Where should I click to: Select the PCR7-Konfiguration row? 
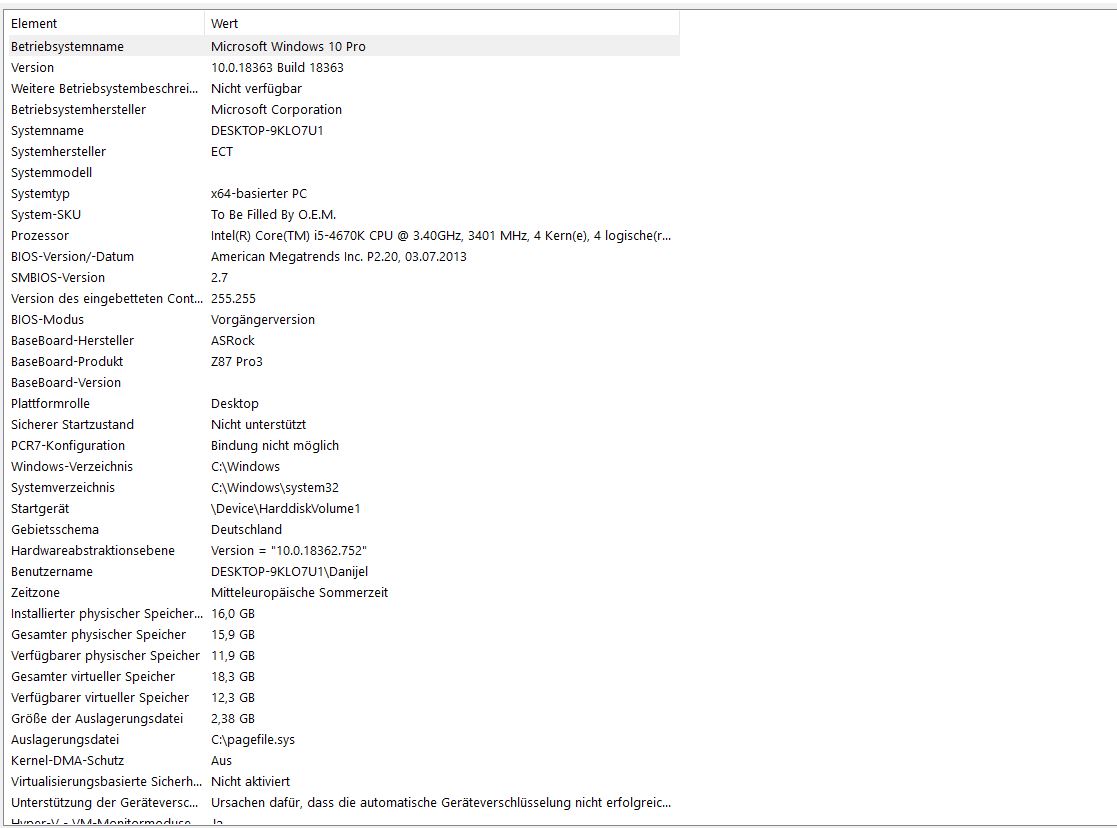pyautogui.click(x=343, y=446)
